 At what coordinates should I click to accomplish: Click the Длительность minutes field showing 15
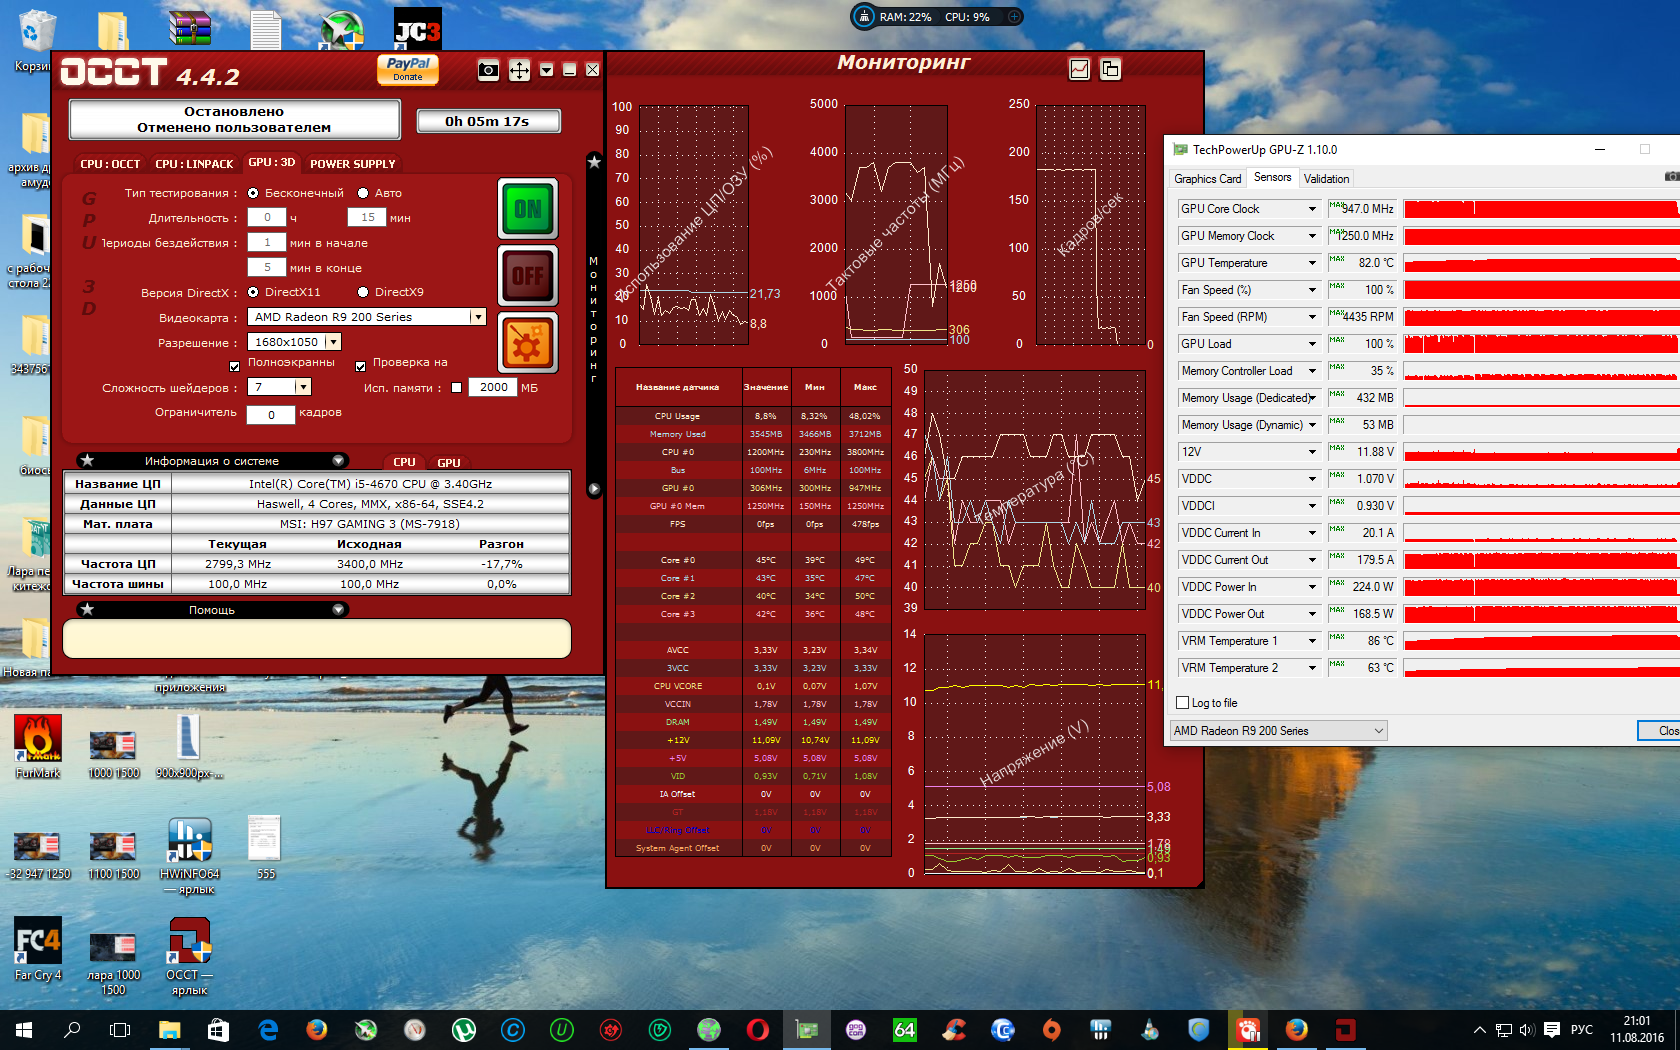tap(368, 217)
